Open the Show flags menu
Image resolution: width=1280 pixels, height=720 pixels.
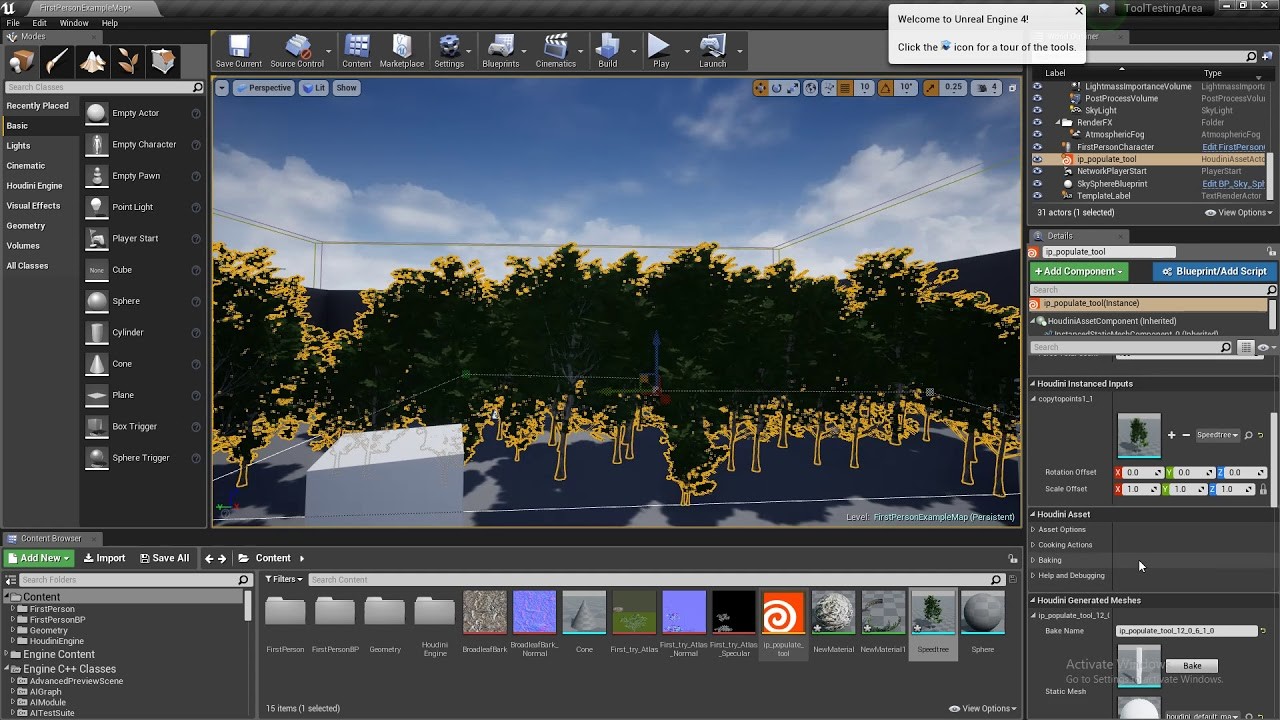[x=346, y=88]
